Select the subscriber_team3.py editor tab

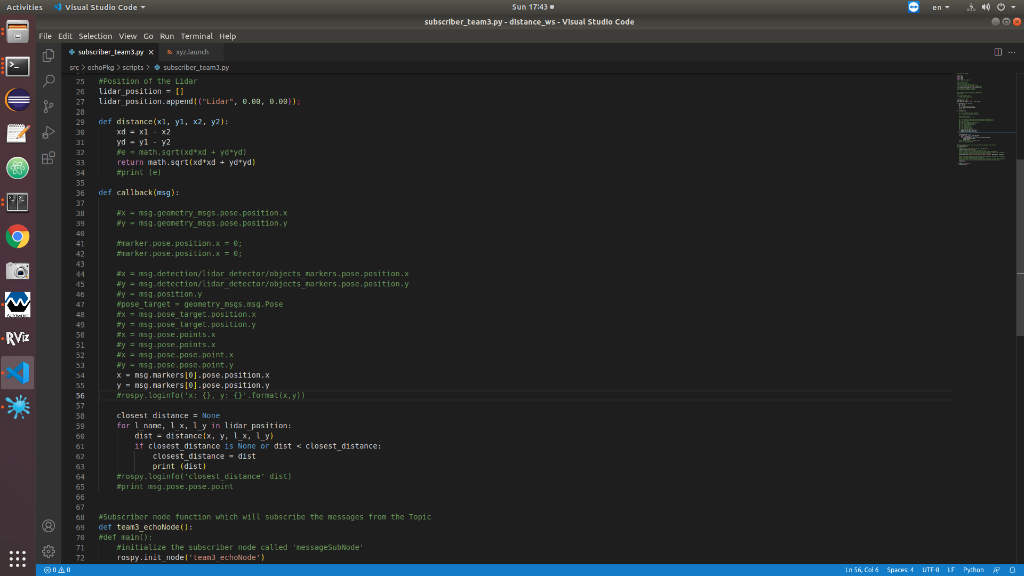click(110, 52)
